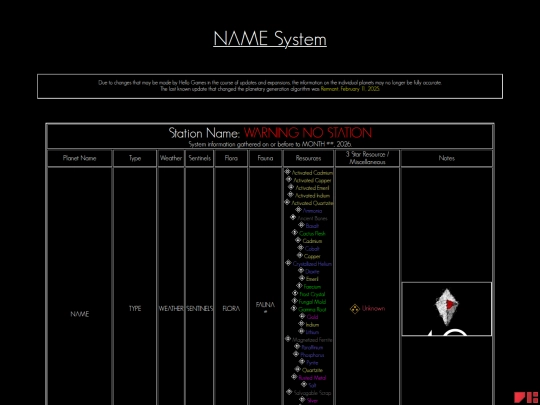
Task: Click the SENTINELS cell in planet row
Action: click(x=199, y=309)
